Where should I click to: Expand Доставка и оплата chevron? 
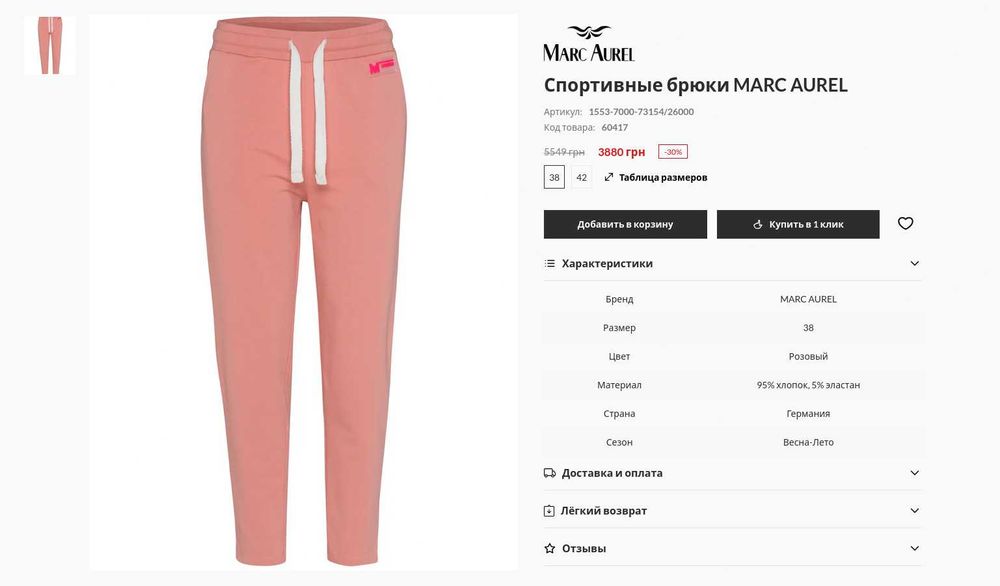915,473
